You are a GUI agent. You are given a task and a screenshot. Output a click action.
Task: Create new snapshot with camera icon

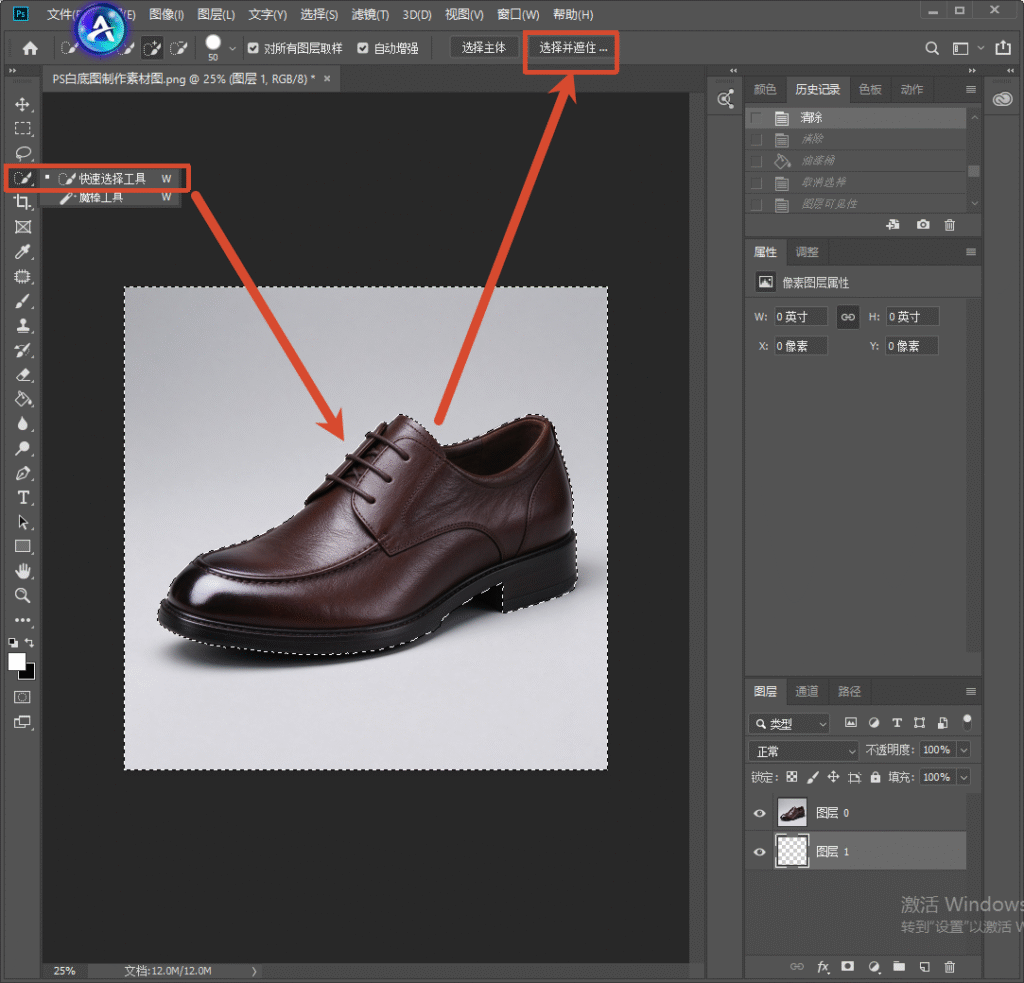point(923,225)
